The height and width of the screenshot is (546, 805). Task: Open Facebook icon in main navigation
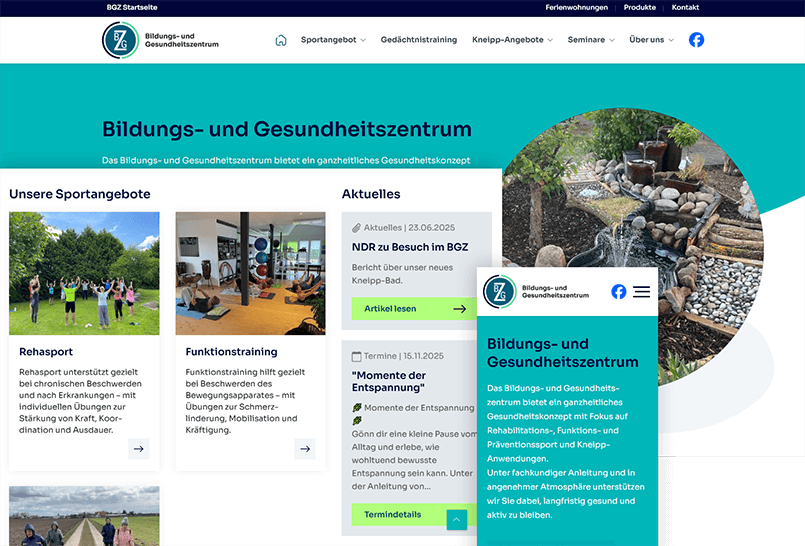point(696,40)
